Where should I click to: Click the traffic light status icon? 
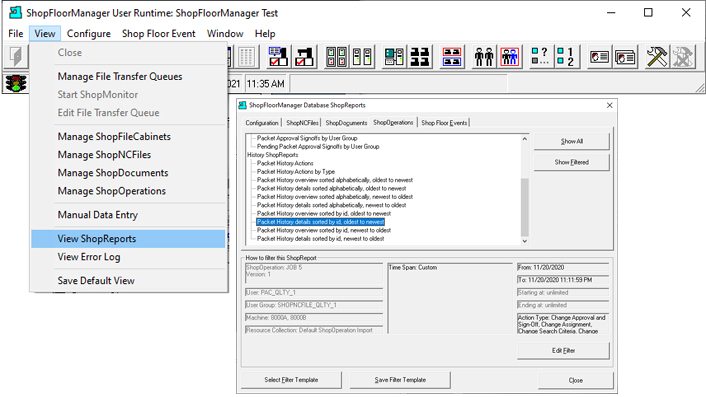pyautogui.click(x=16, y=83)
